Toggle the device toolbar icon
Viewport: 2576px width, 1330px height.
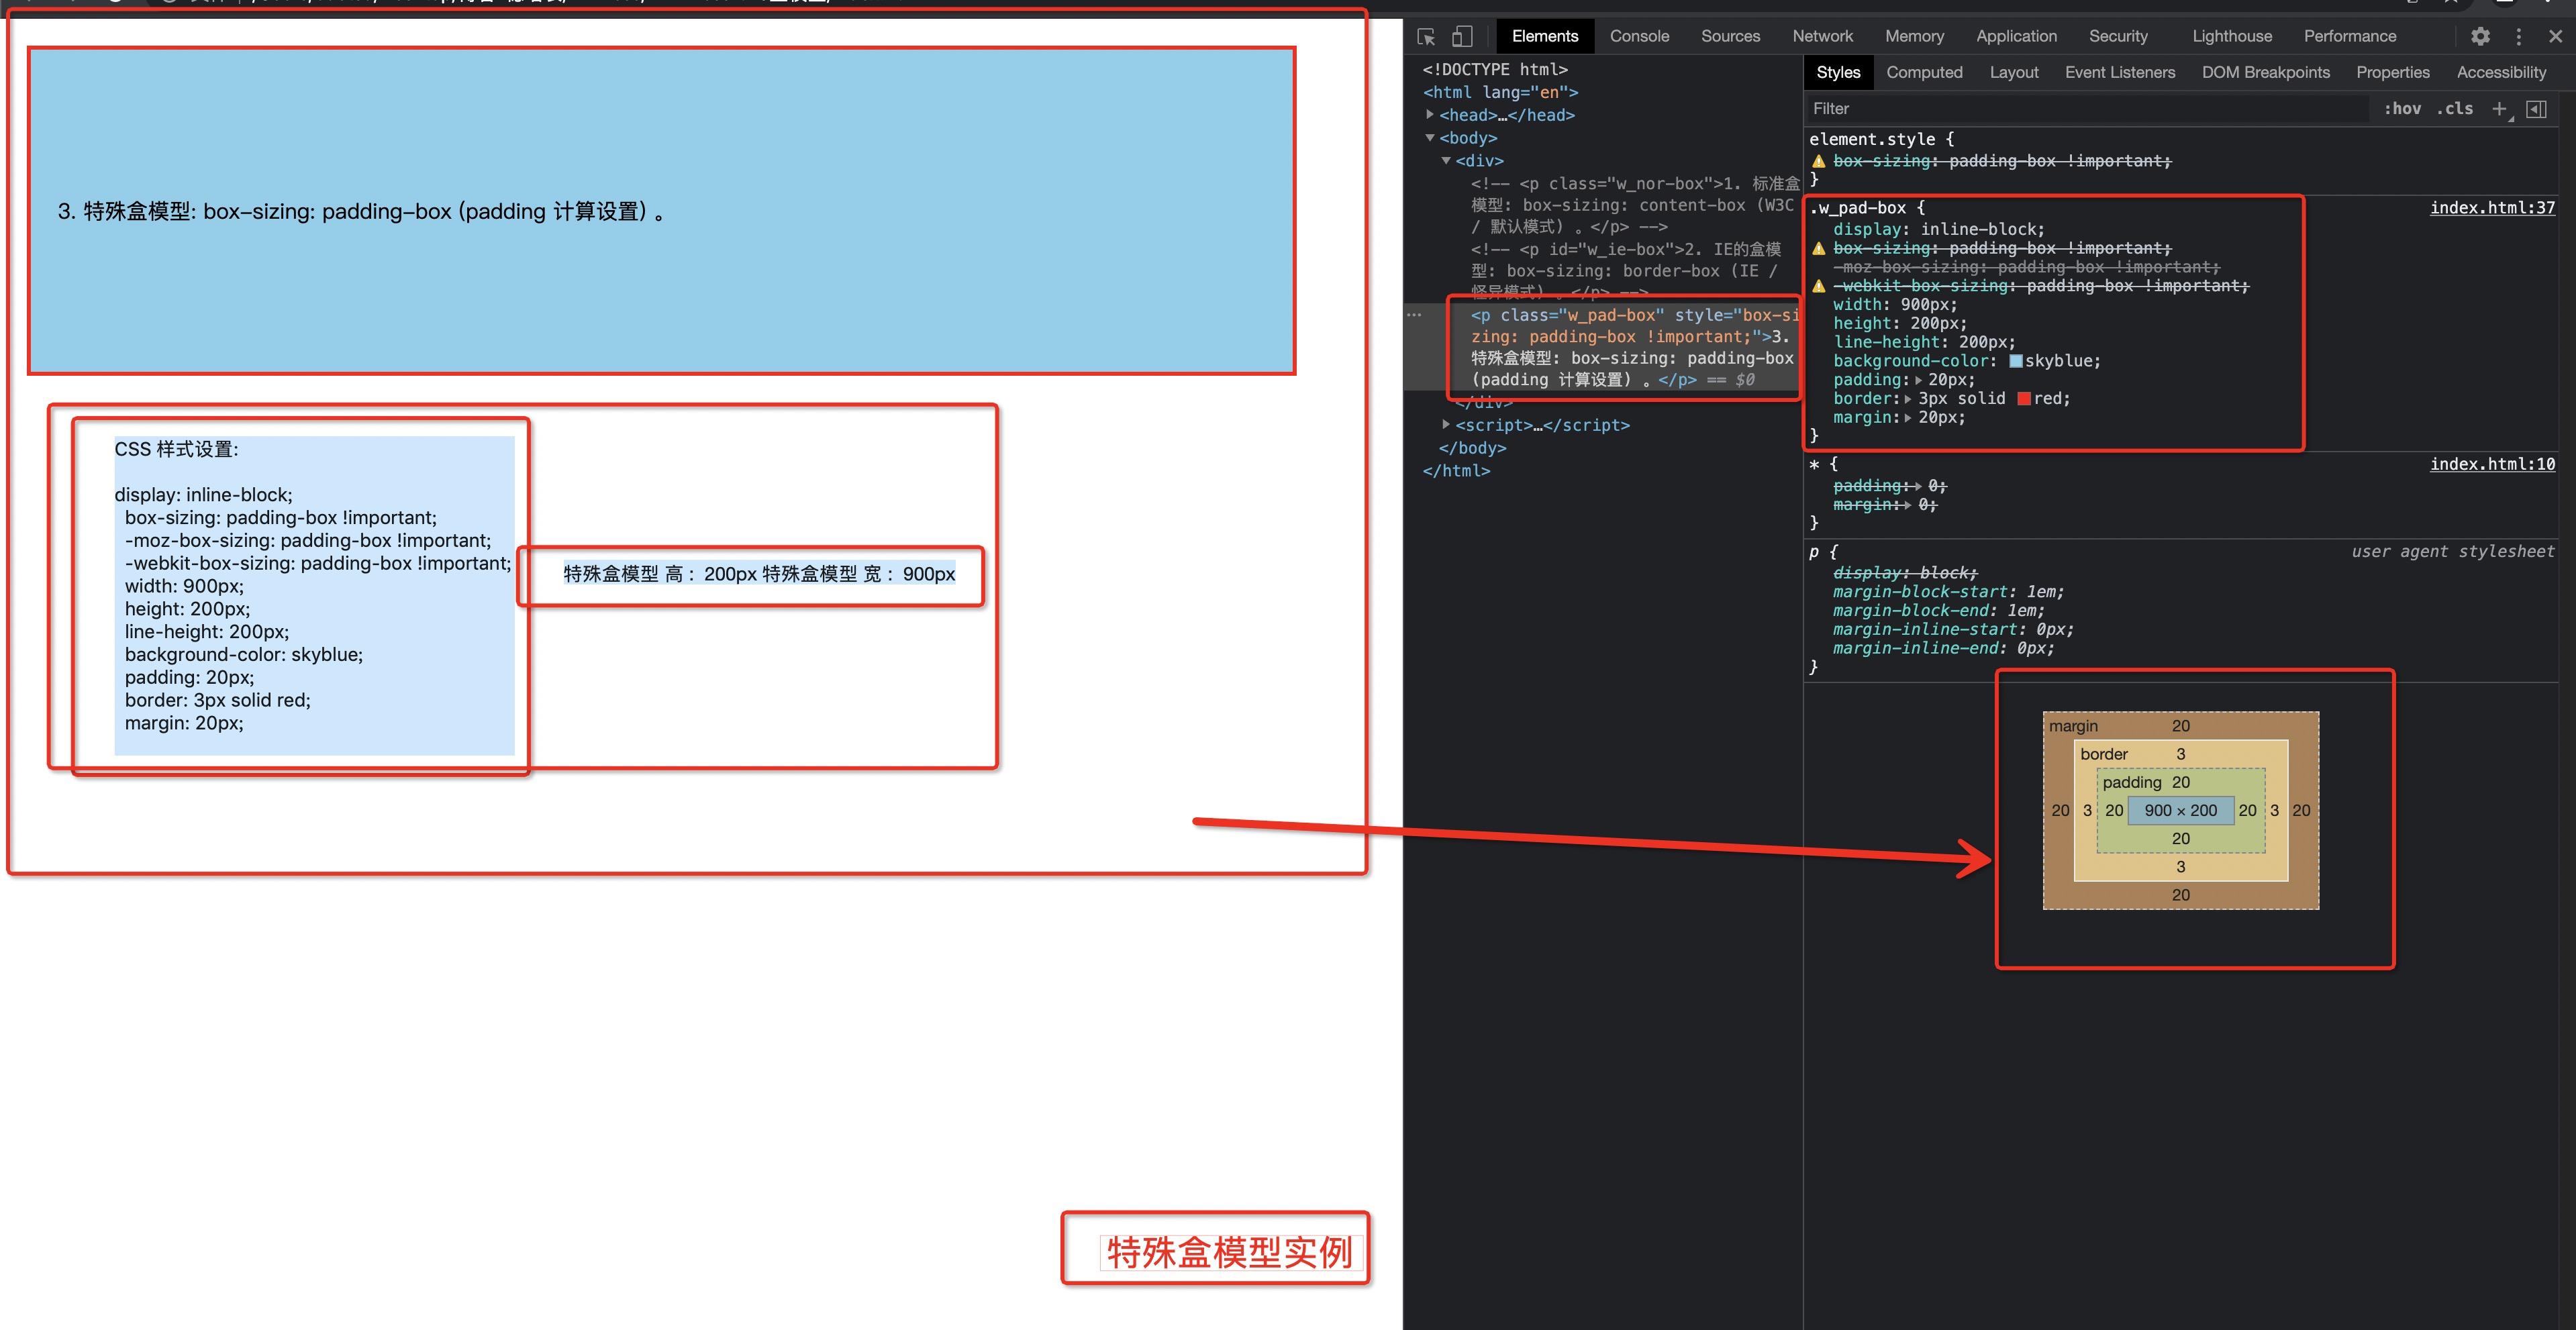pos(1462,36)
